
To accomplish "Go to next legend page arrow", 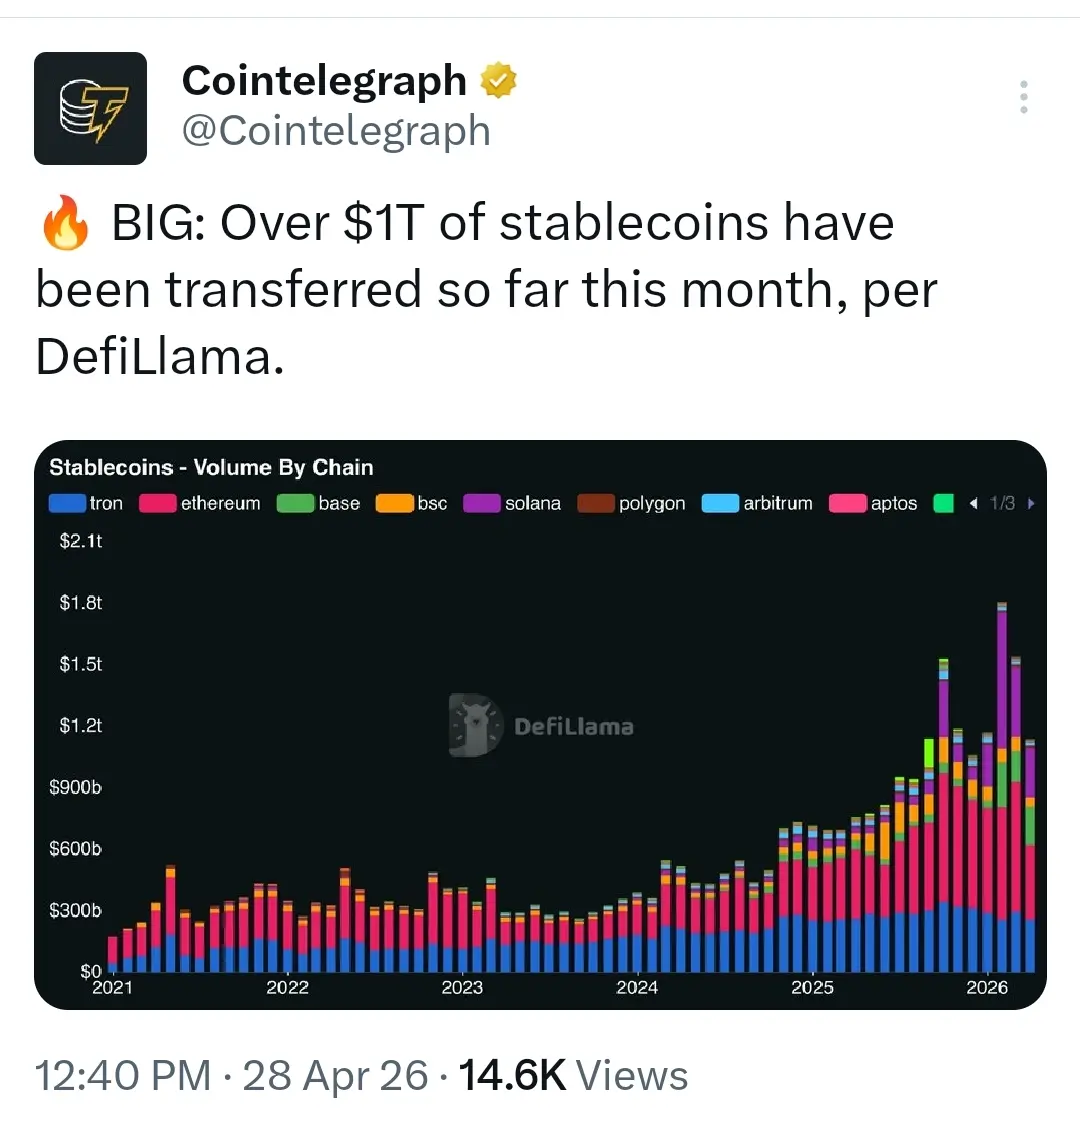I will (x=1031, y=503).
